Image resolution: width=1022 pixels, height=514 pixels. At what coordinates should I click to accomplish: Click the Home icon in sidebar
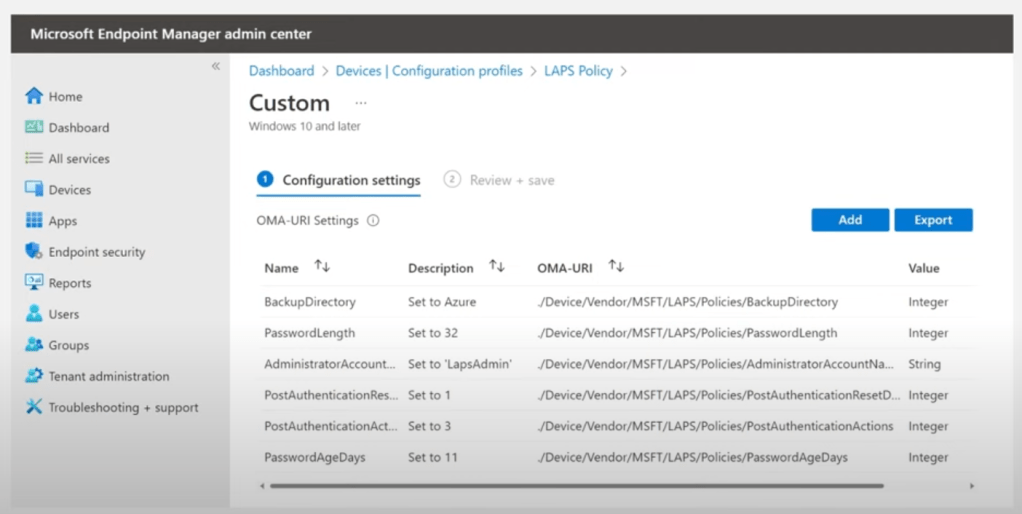[34, 96]
